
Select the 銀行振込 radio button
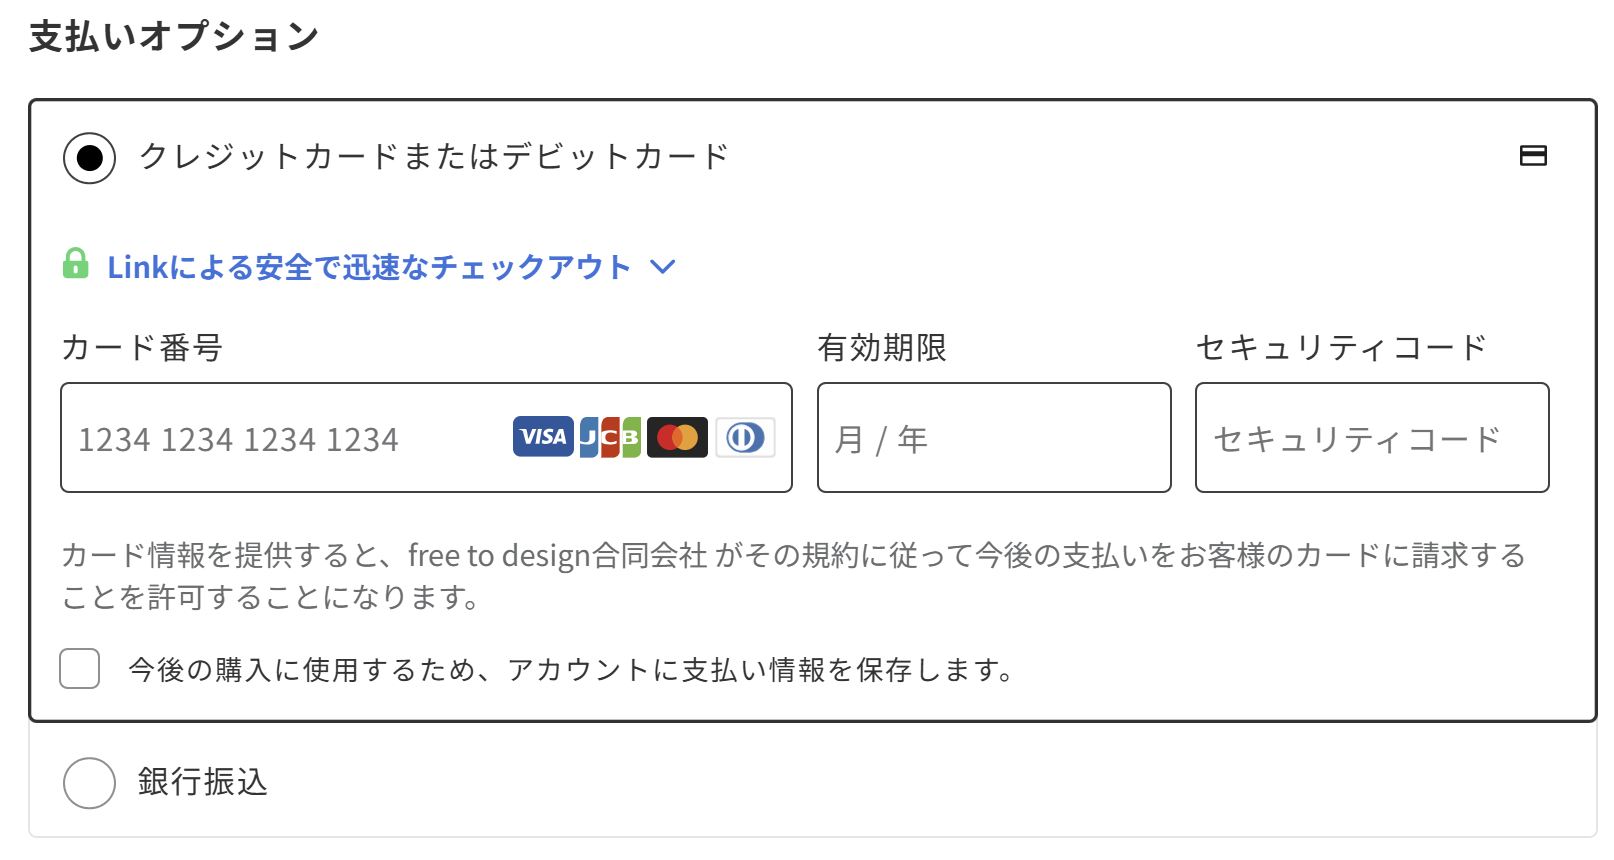point(90,782)
